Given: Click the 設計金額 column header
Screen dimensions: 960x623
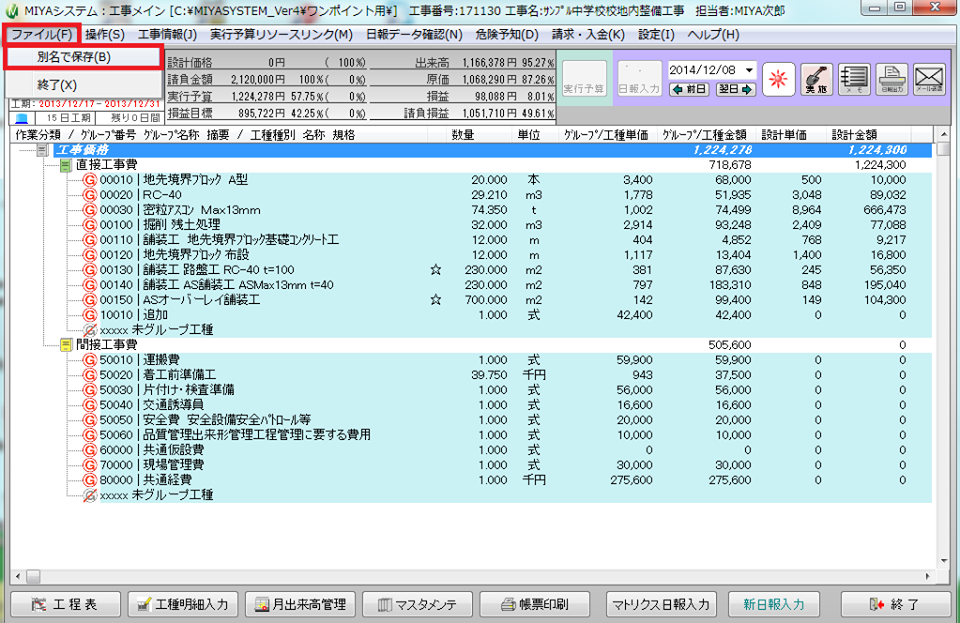Looking at the screenshot, I should pos(854,135).
